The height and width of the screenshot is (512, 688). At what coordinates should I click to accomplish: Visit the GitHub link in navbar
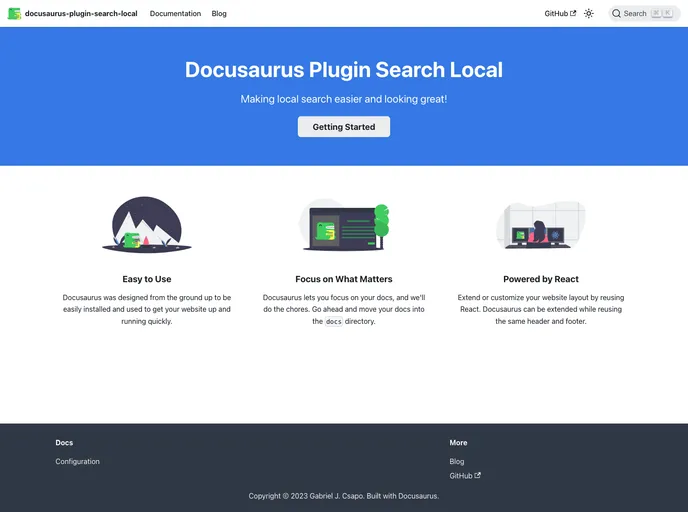pos(560,14)
